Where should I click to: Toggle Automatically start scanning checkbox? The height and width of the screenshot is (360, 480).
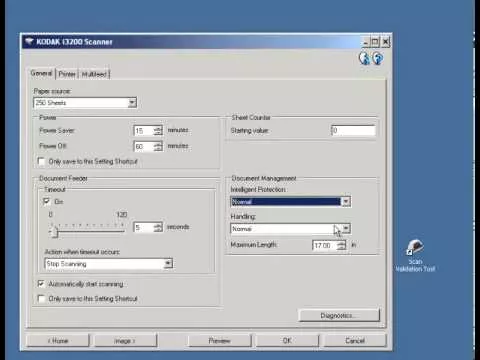tap(41, 284)
